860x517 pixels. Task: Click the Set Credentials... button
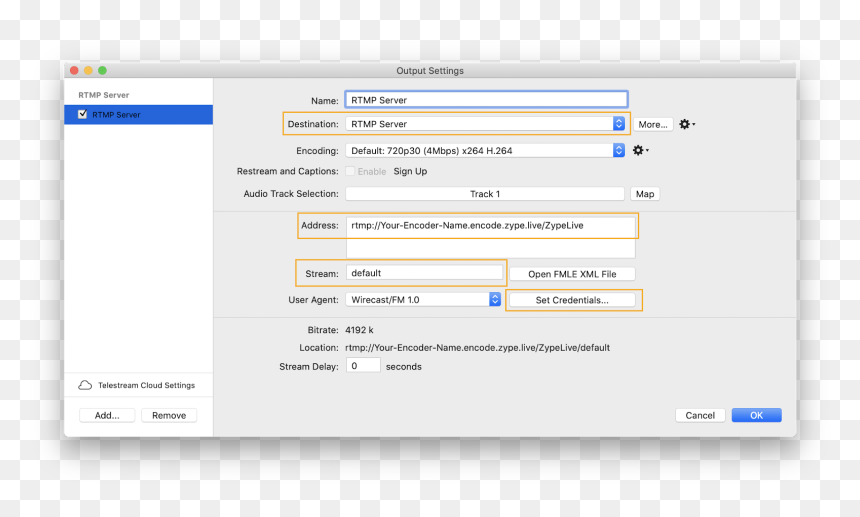click(x=572, y=300)
